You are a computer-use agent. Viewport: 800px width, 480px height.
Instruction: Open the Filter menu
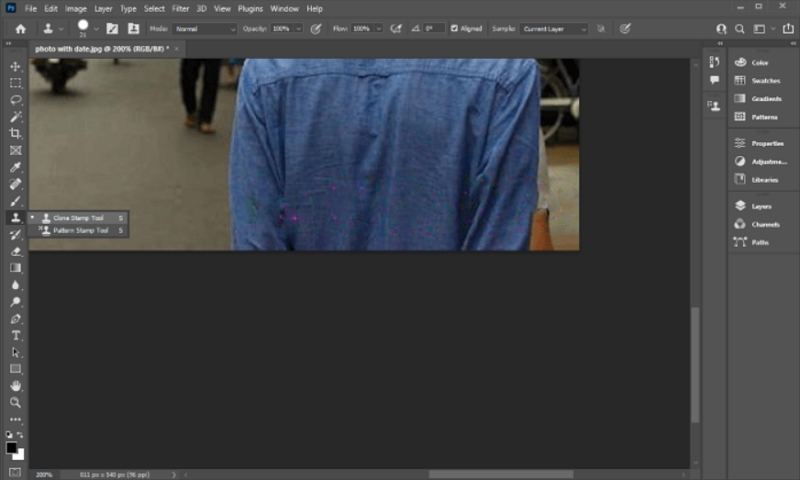[x=180, y=8]
